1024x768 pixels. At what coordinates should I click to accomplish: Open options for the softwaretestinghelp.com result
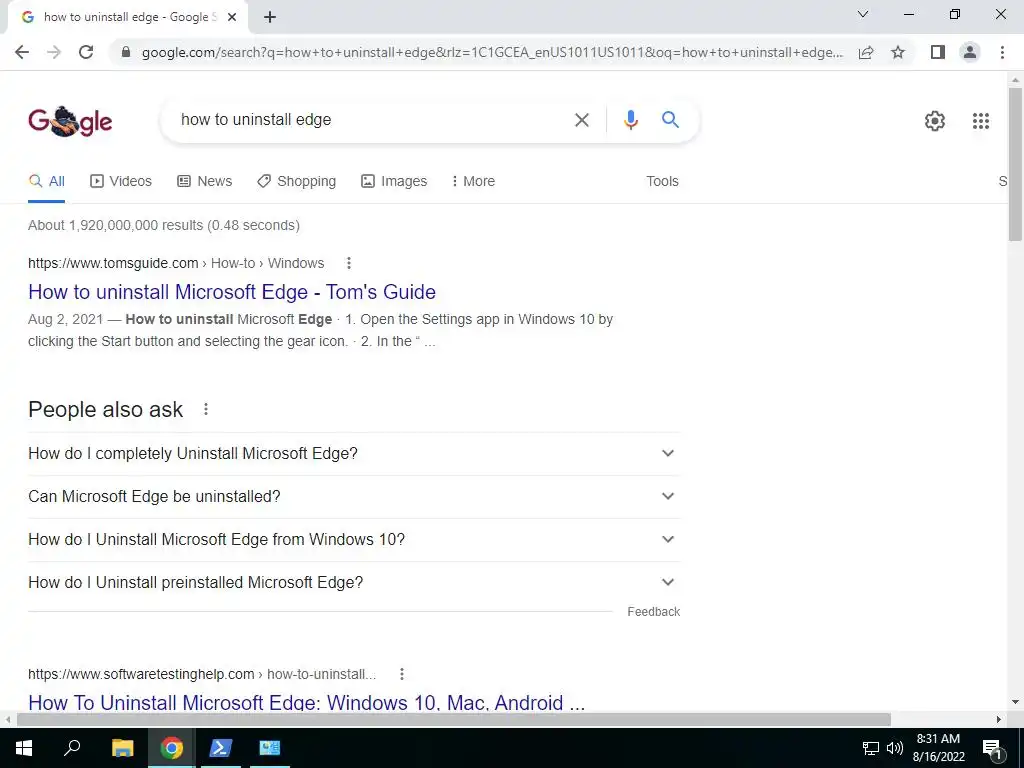[x=402, y=674]
